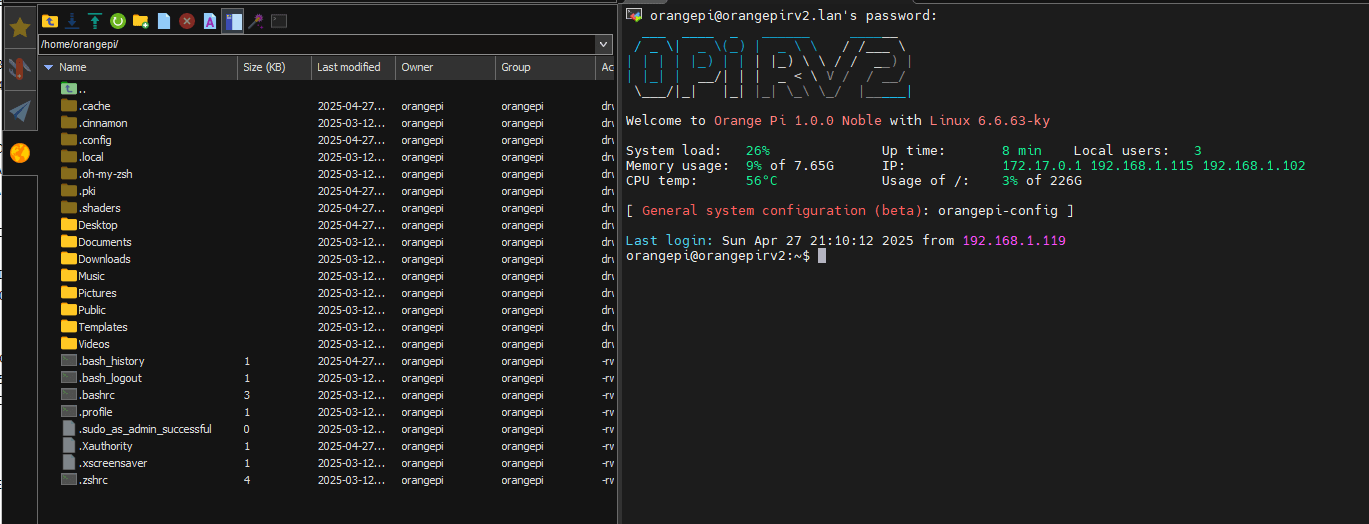The width and height of the screenshot is (1369, 524).
Task: Click the download selected files icon
Action: click(72, 20)
